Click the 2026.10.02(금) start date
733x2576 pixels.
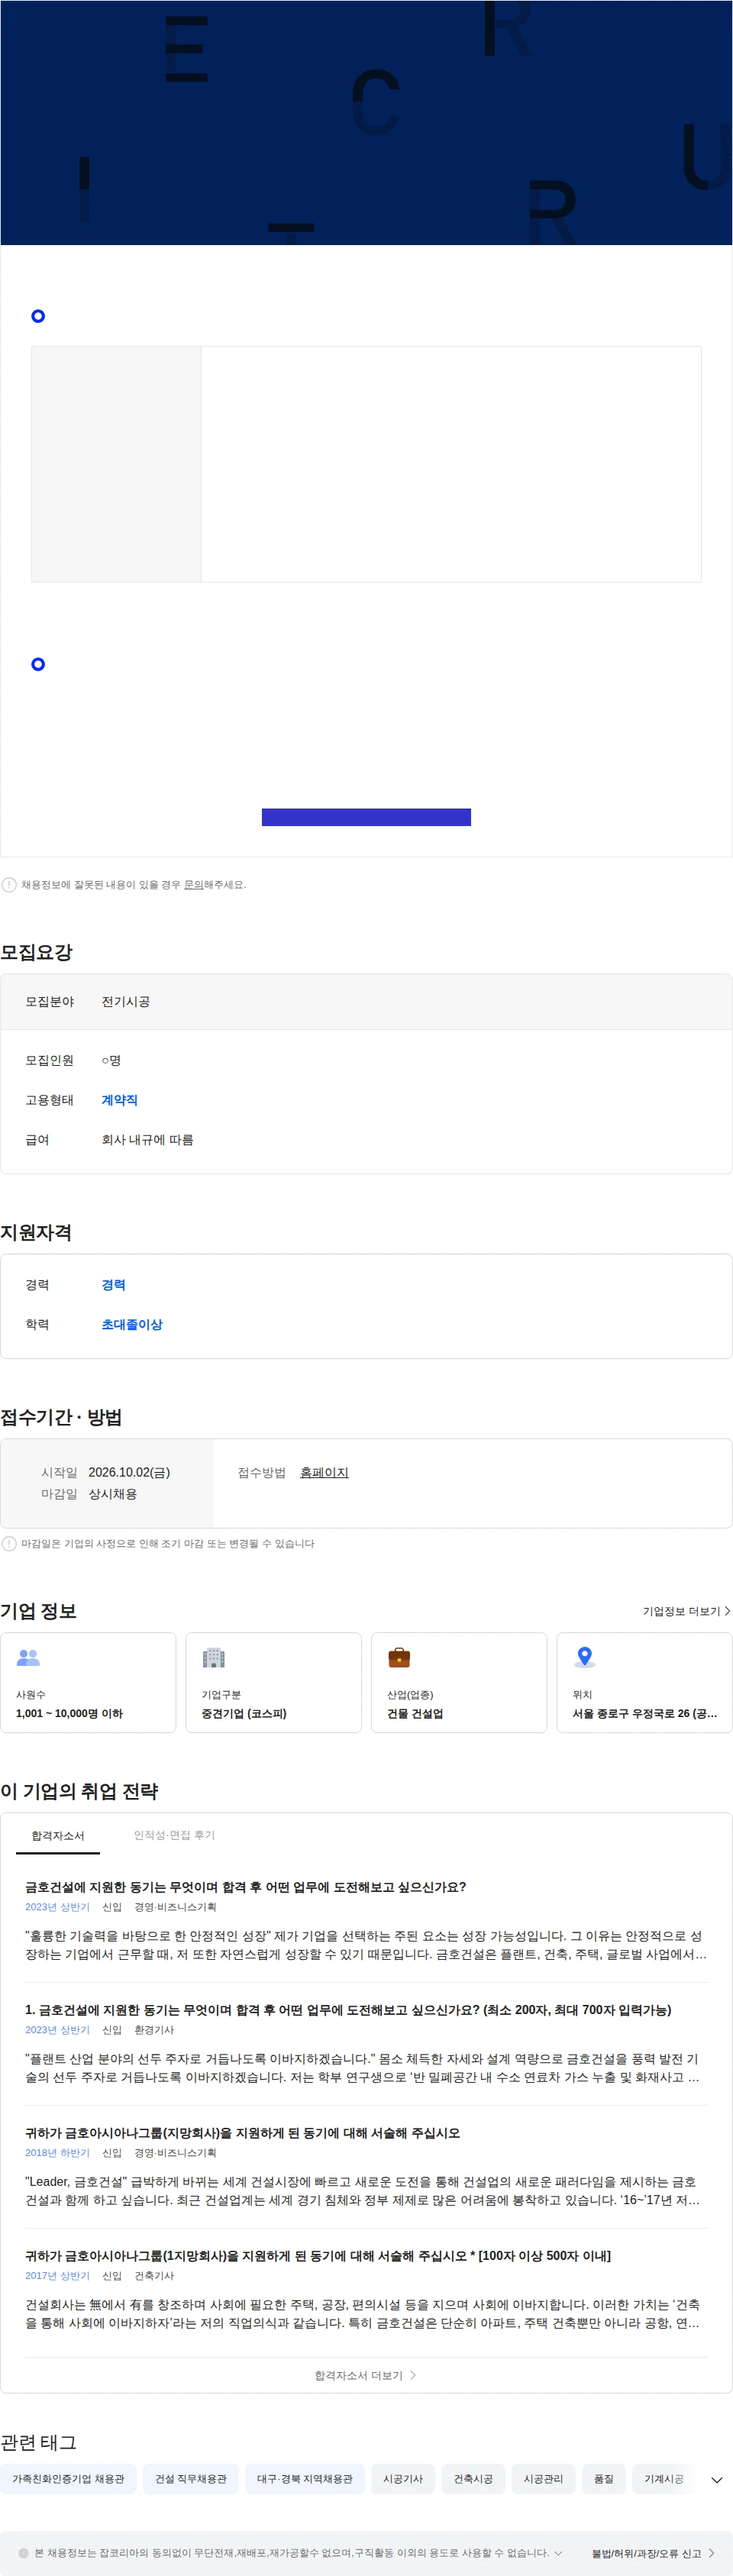[129, 1473]
